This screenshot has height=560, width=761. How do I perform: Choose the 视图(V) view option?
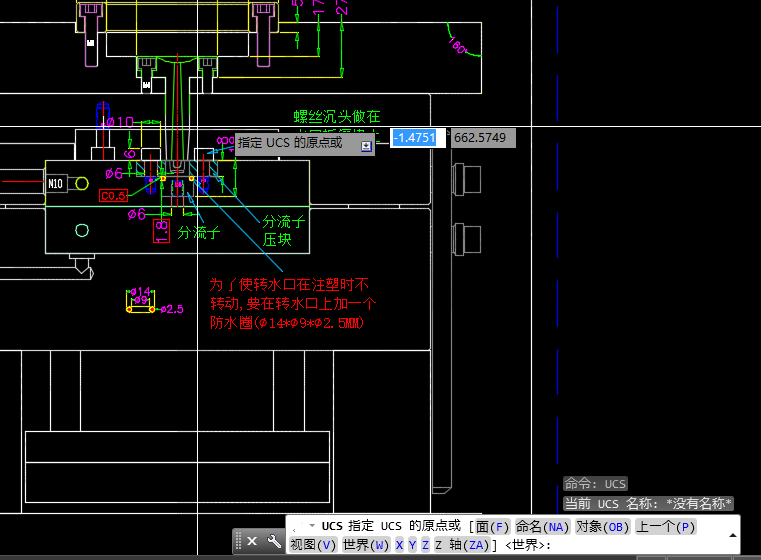[x=313, y=545]
